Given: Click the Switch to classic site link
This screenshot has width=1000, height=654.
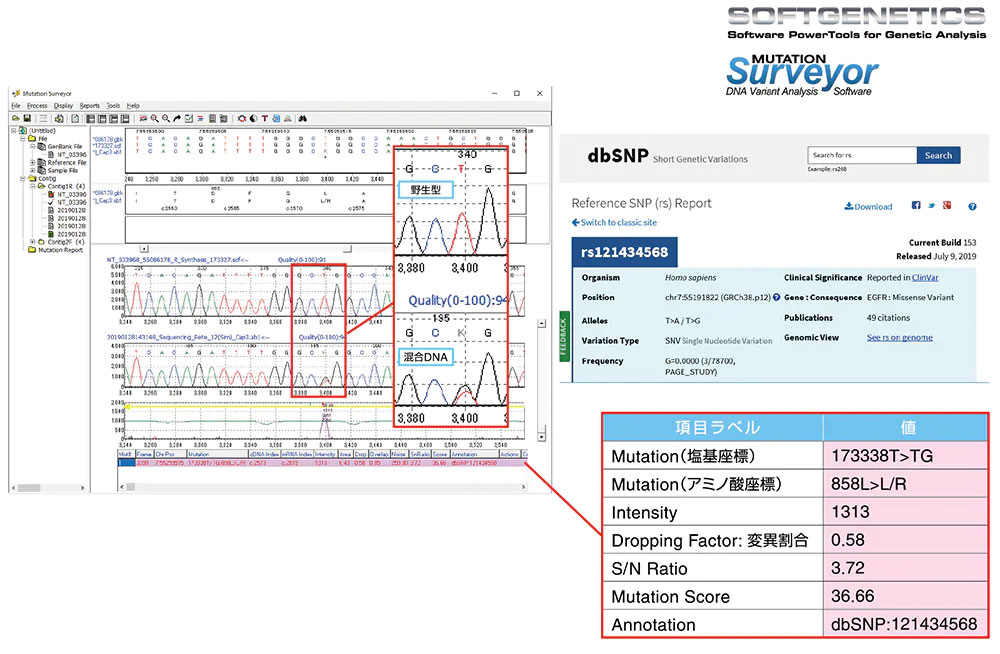Looking at the screenshot, I should pyautogui.click(x=614, y=223).
